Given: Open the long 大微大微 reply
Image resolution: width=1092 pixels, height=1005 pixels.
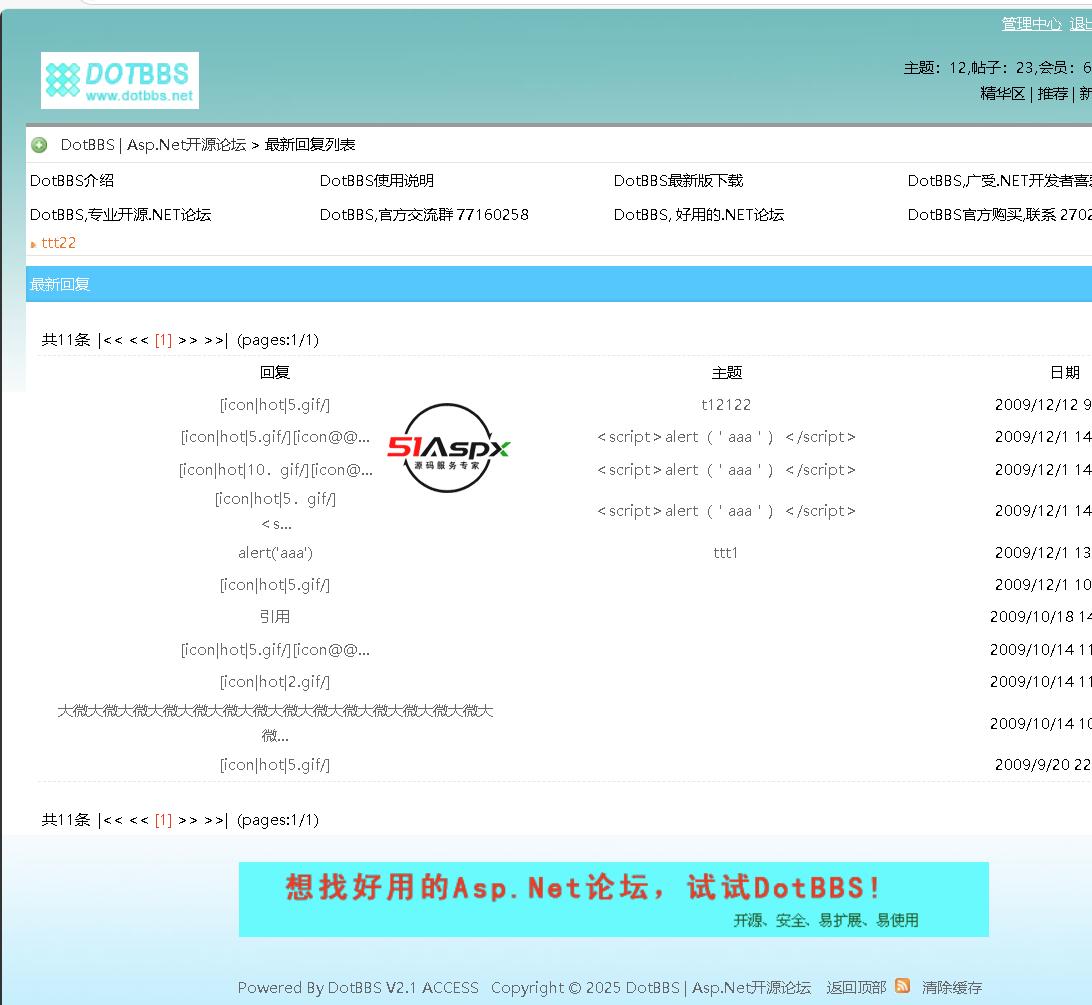Looking at the screenshot, I should coord(275,723).
